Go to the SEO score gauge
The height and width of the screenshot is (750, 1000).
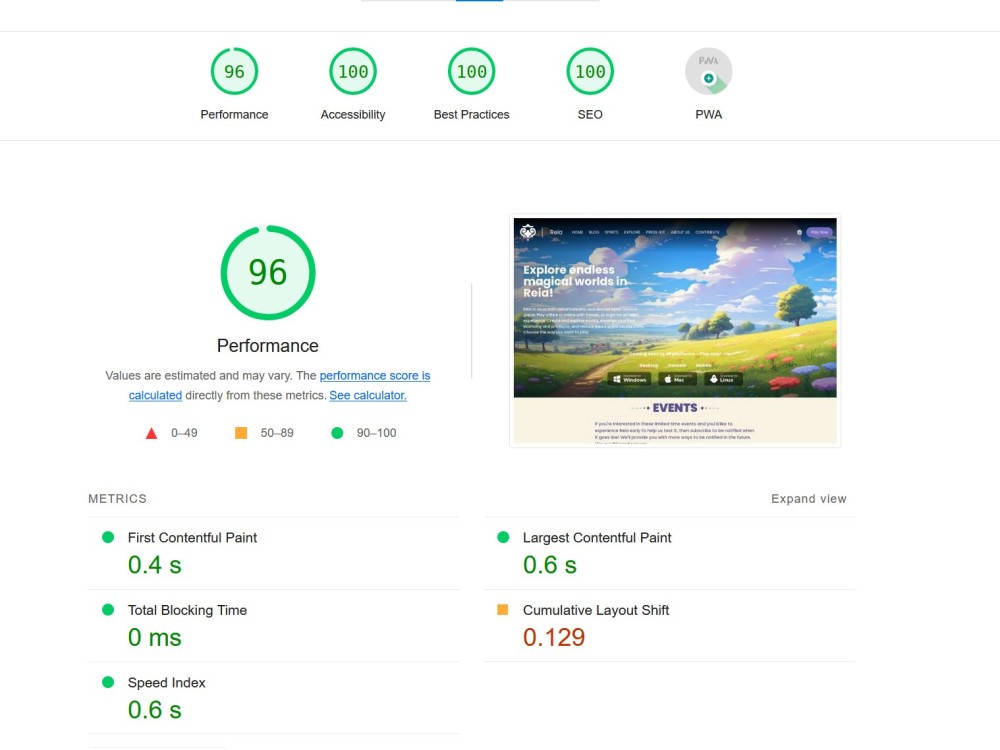click(590, 71)
